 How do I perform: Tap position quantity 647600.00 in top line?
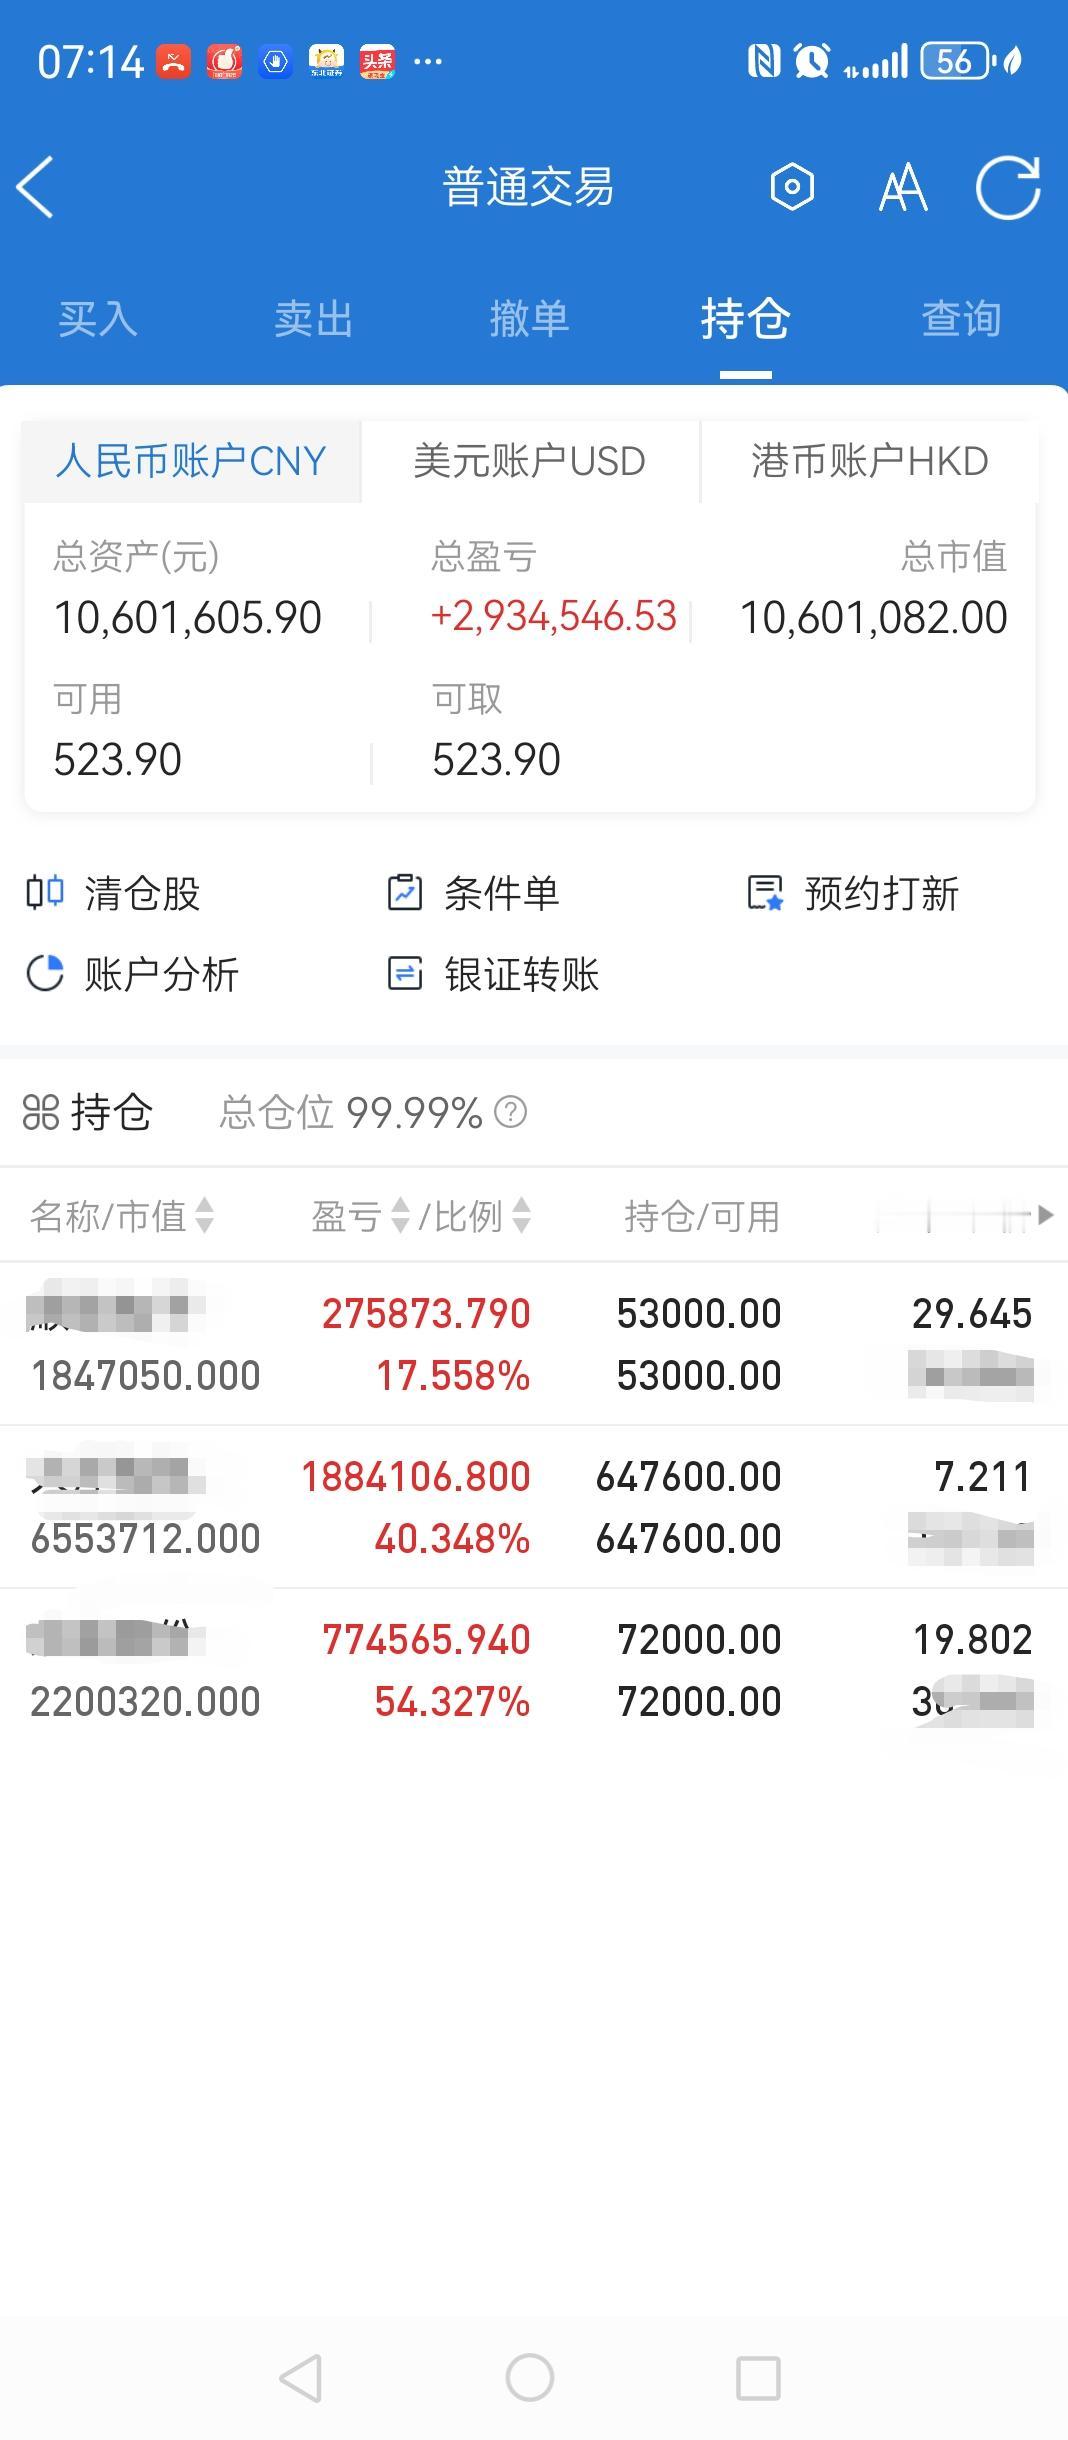pyautogui.click(x=688, y=1477)
